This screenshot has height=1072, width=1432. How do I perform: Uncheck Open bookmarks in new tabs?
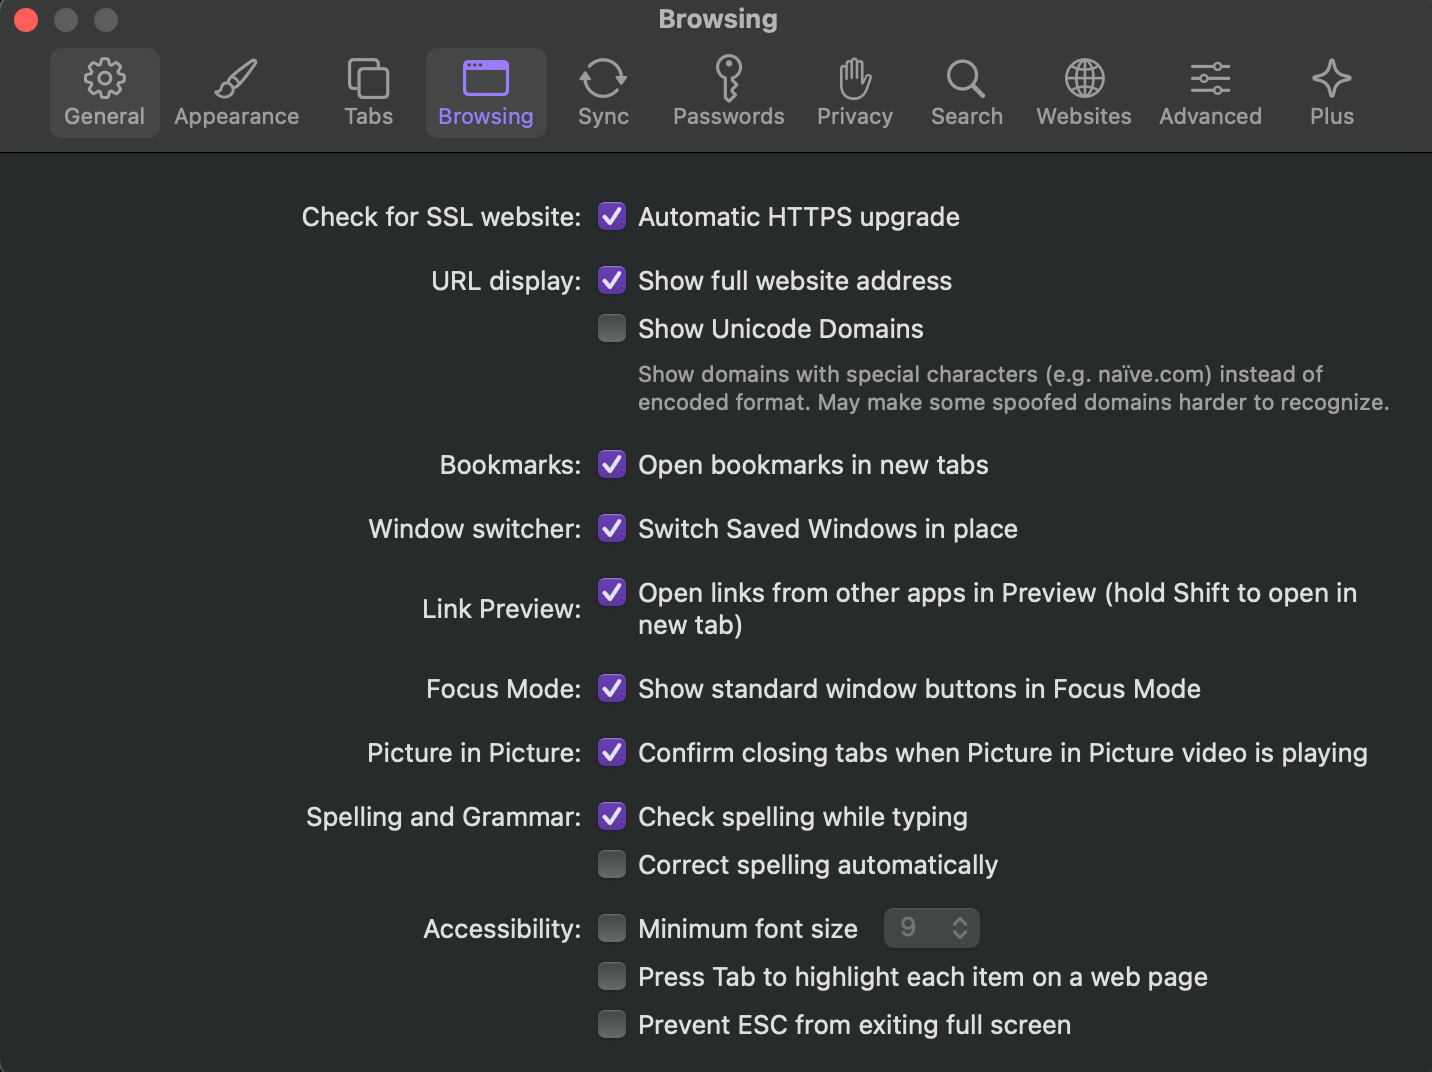coord(612,464)
